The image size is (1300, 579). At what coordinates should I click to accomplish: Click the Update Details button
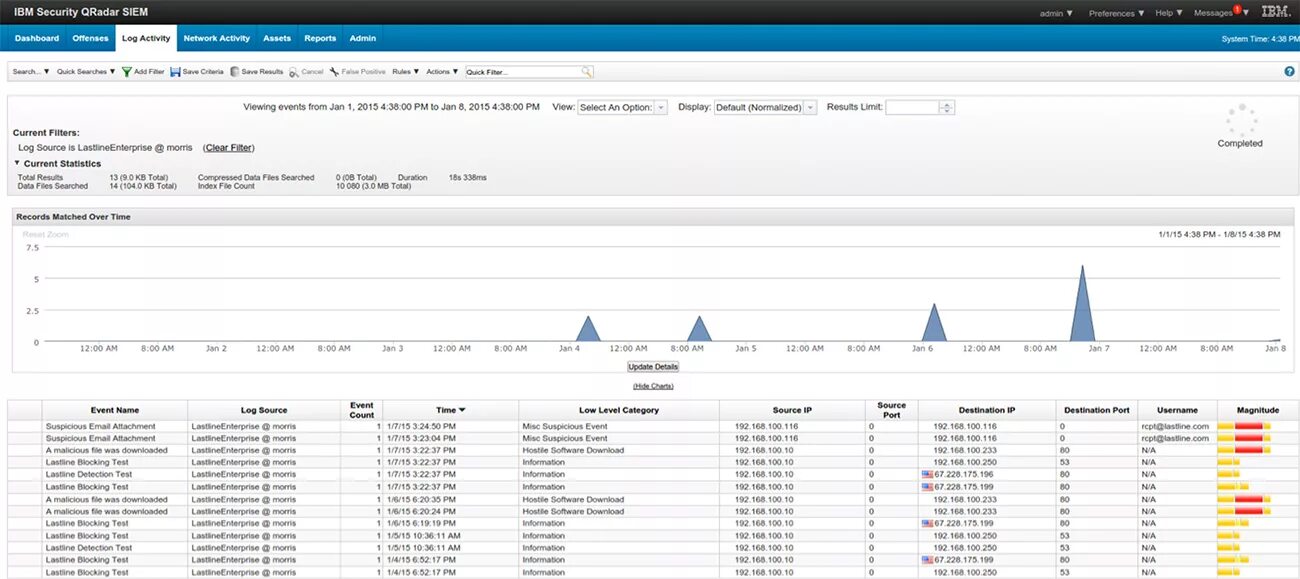pyautogui.click(x=653, y=367)
